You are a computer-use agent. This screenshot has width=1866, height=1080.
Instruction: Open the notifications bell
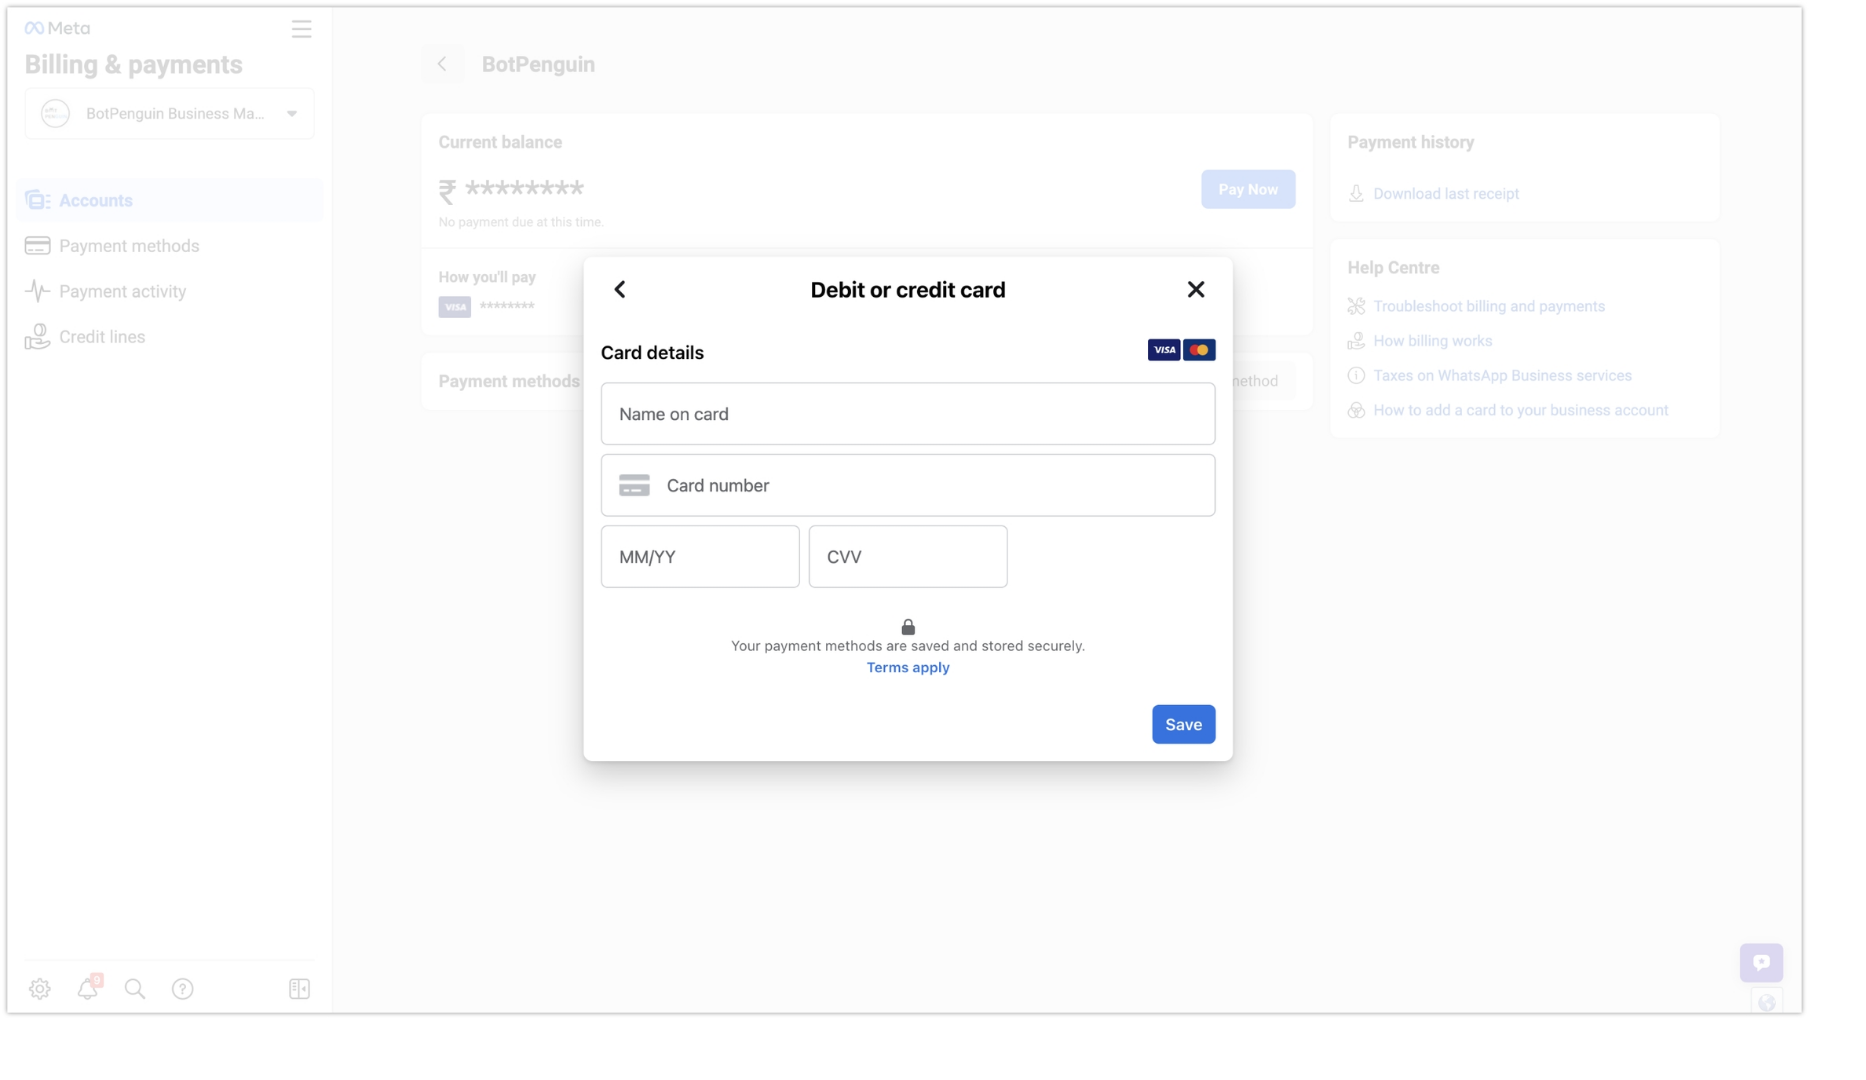(87, 988)
